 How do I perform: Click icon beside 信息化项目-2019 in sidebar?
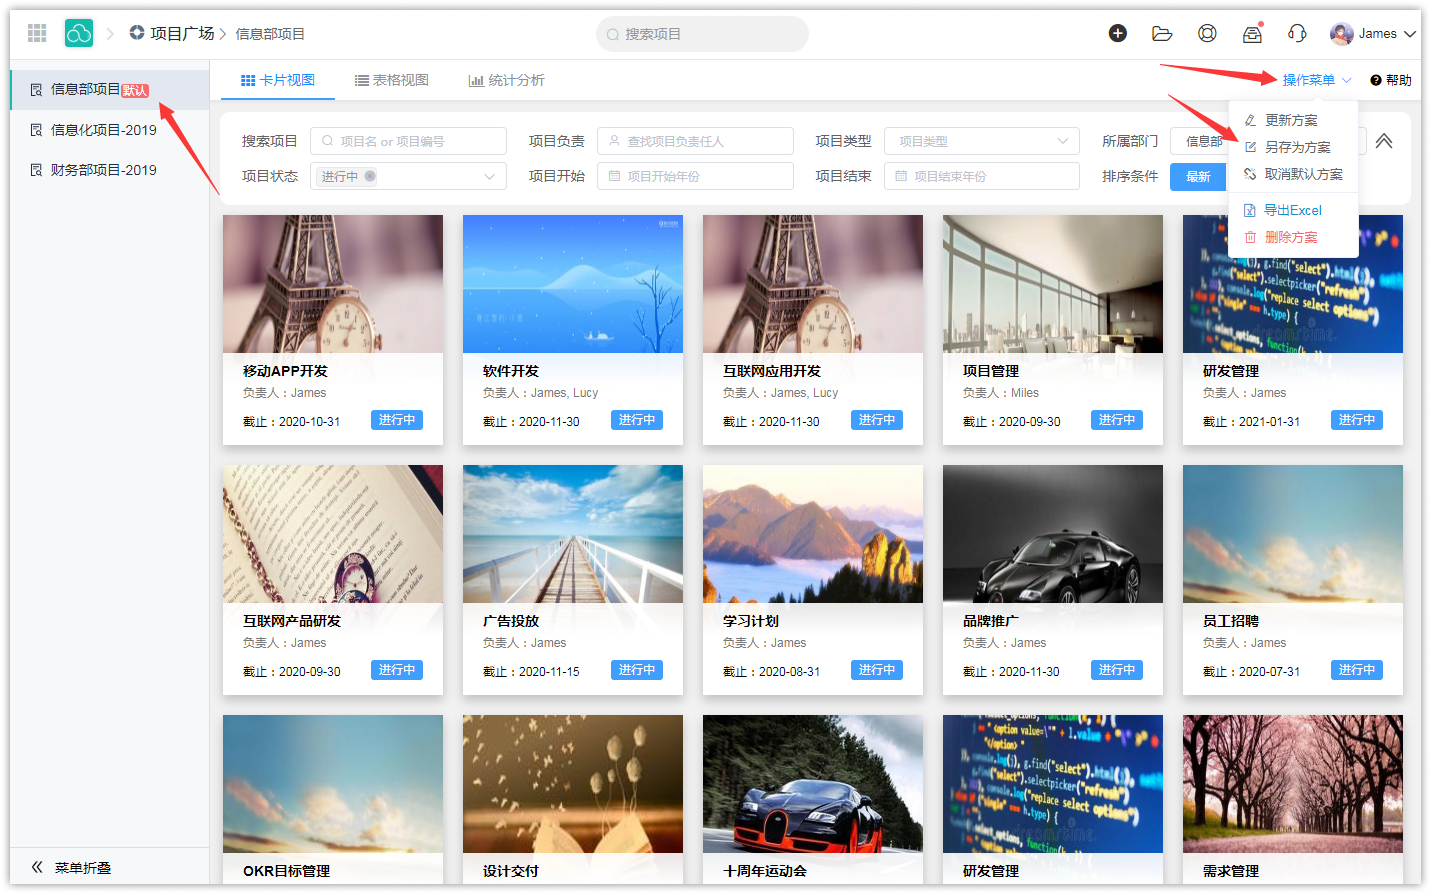36,130
